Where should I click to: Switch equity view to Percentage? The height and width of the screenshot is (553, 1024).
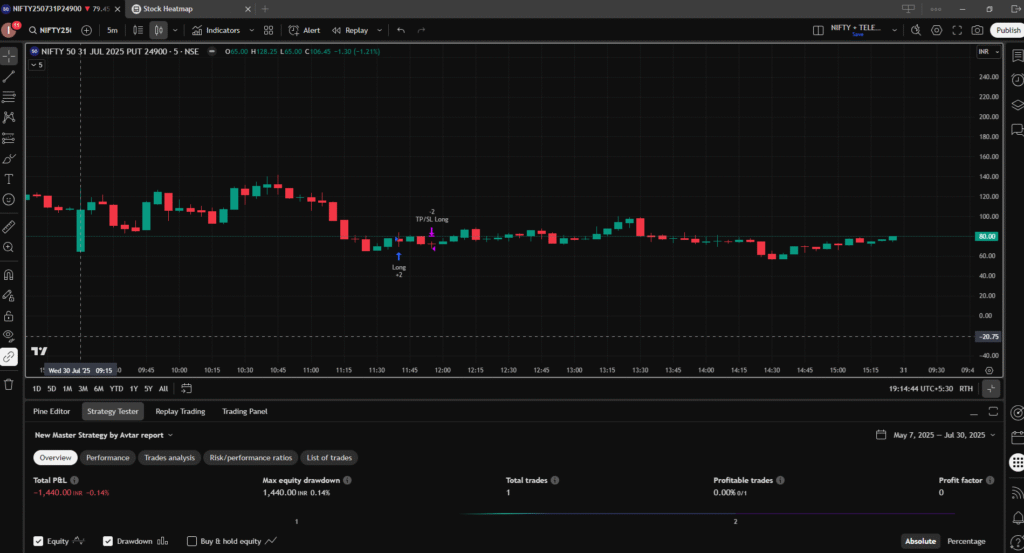[x=966, y=541]
